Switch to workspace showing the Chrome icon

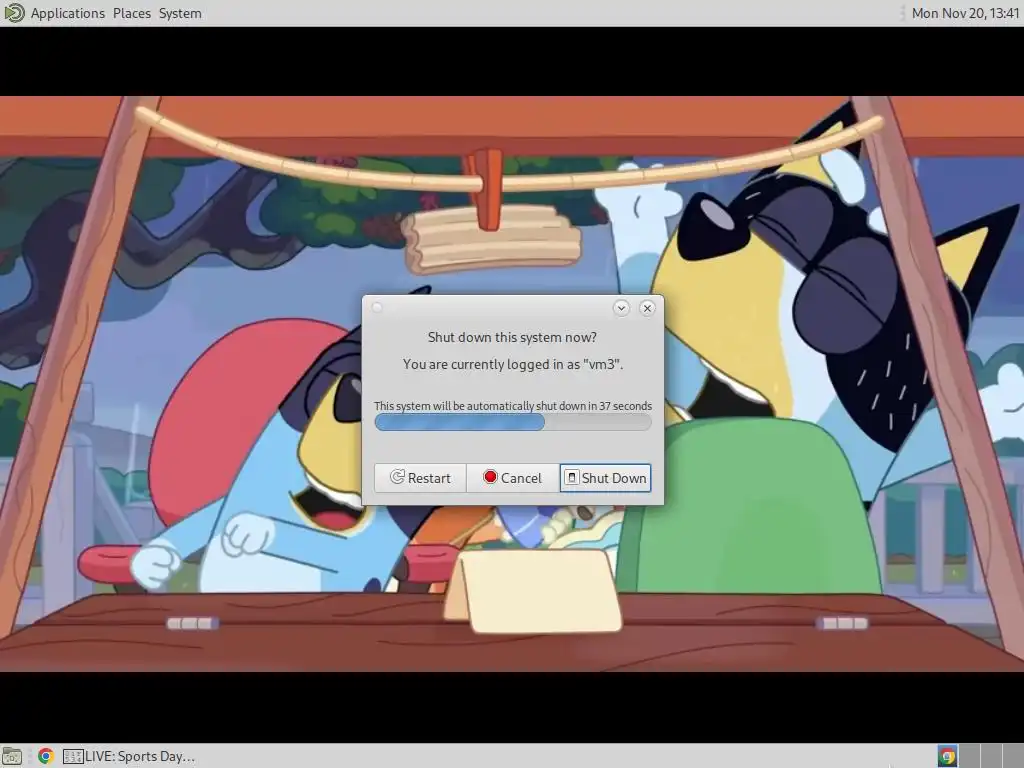pyautogui.click(x=947, y=756)
